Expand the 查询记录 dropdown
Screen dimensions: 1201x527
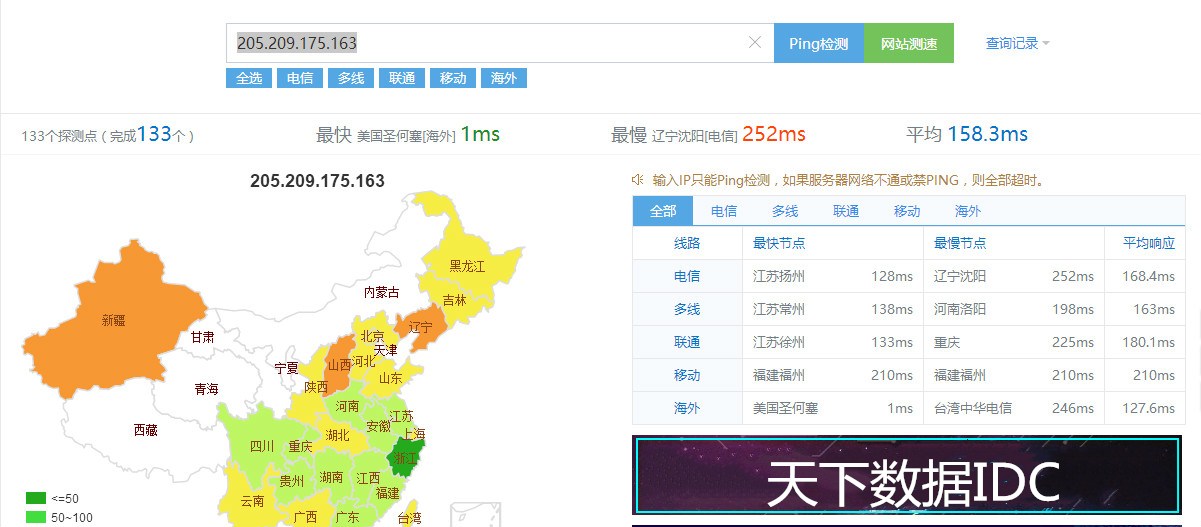click(1017, 43)
